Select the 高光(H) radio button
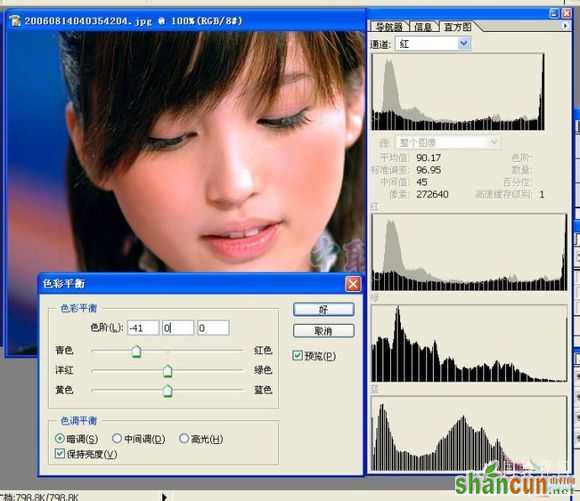This screenshot has height=501, width=580. [x=183, y=438]
